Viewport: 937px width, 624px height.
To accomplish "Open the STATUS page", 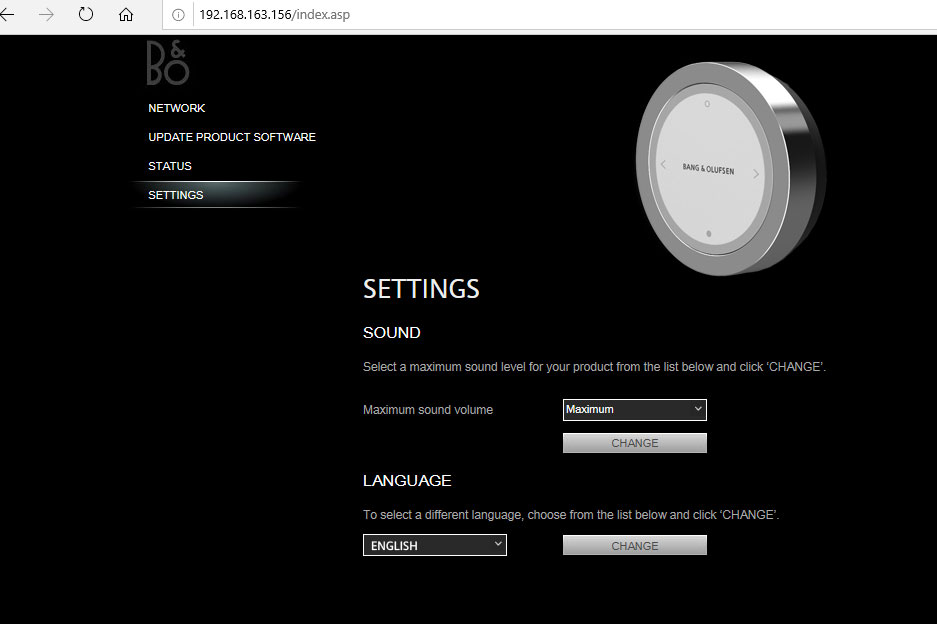I will (170, 166).
